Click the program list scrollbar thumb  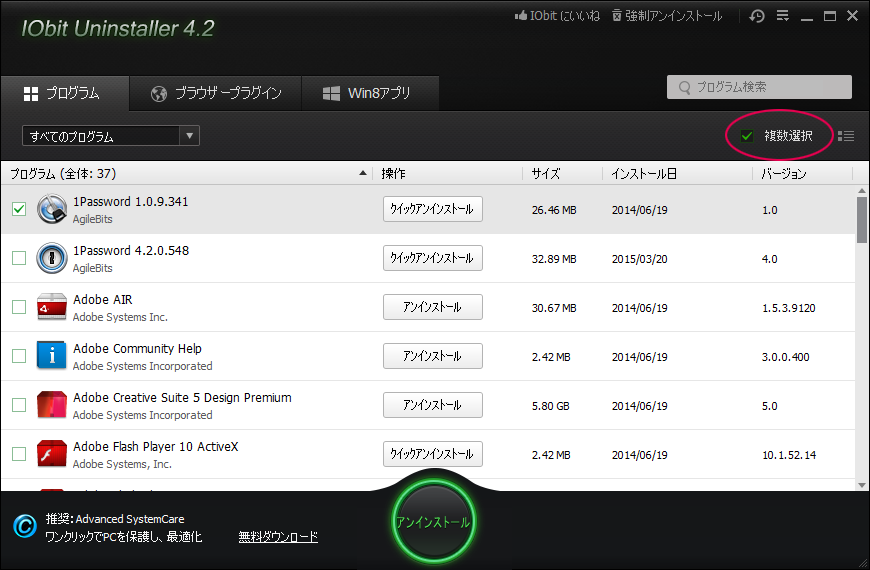pyautogui.click(x=862, y=220)
